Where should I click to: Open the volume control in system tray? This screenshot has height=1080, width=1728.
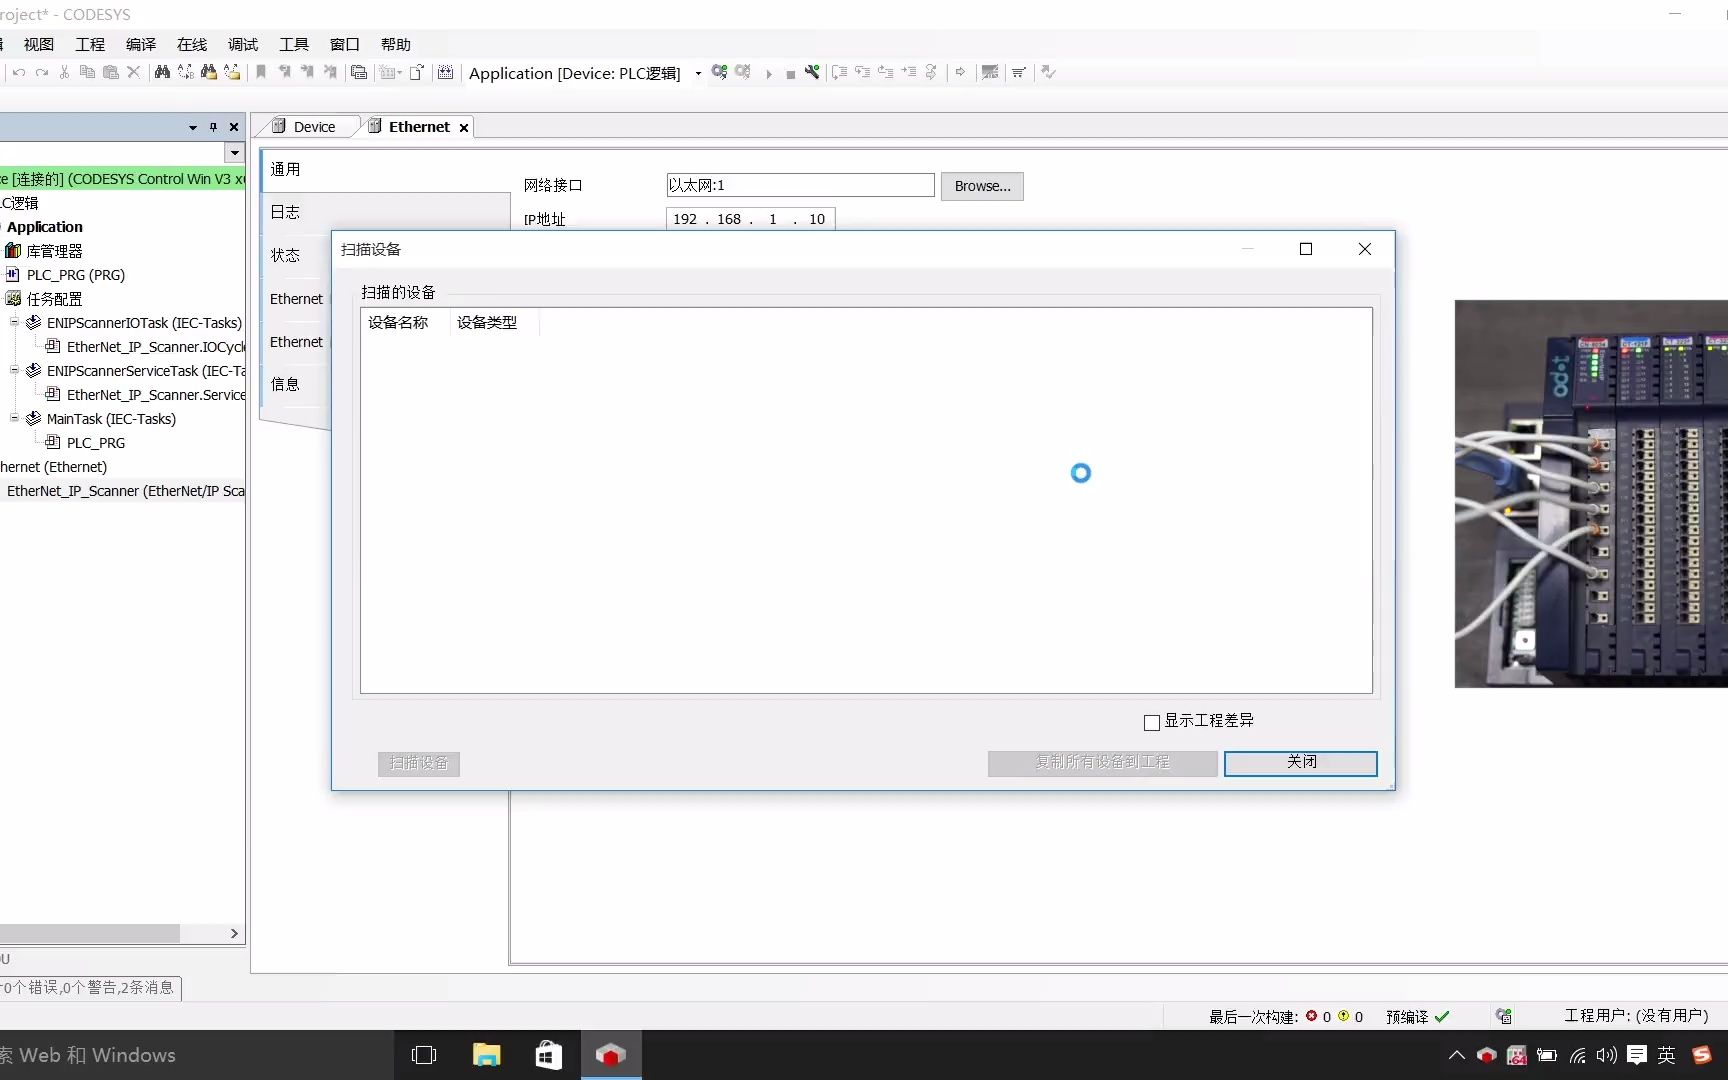pyautogui.click(x=1607, y=1055)
